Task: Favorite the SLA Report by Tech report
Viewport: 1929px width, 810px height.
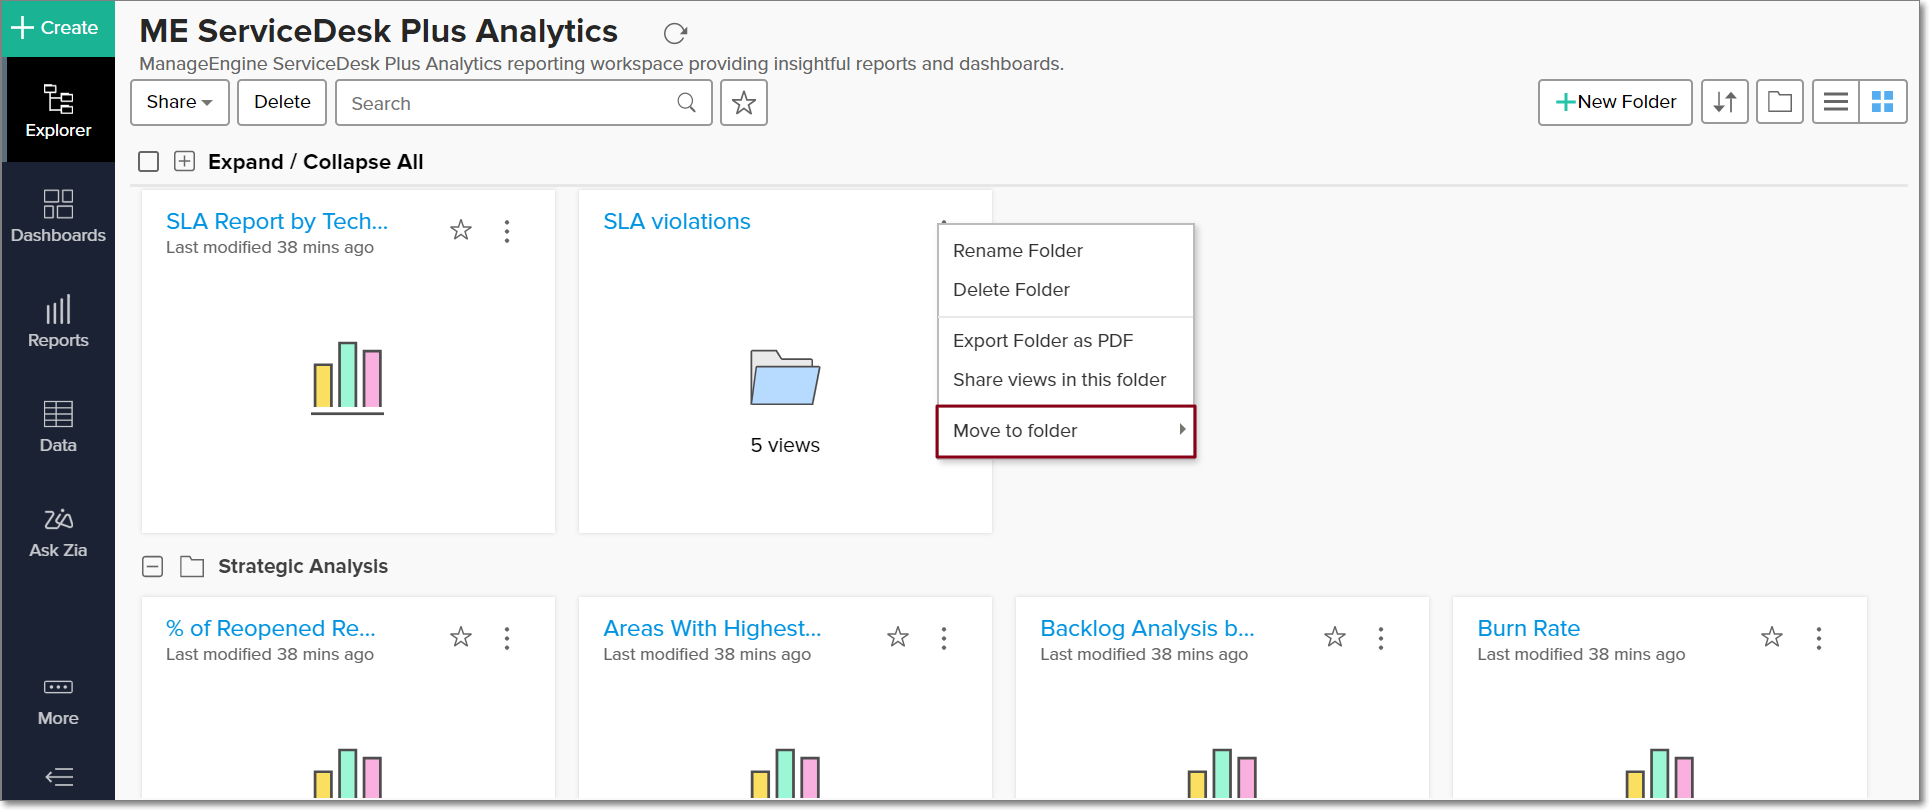Action: pos(461,231)
